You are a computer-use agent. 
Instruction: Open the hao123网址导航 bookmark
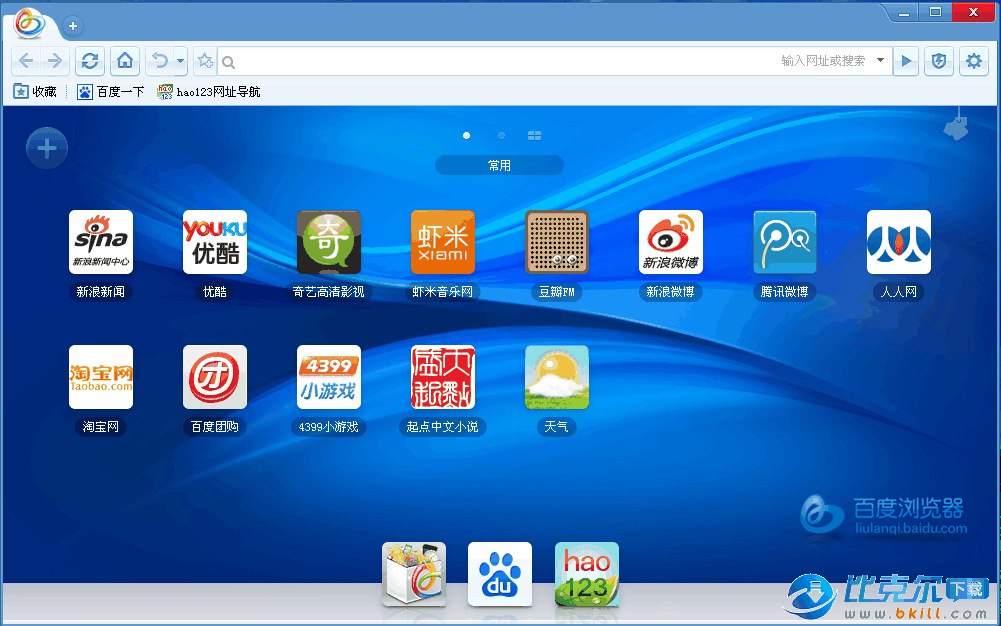(x=209, y=92)
